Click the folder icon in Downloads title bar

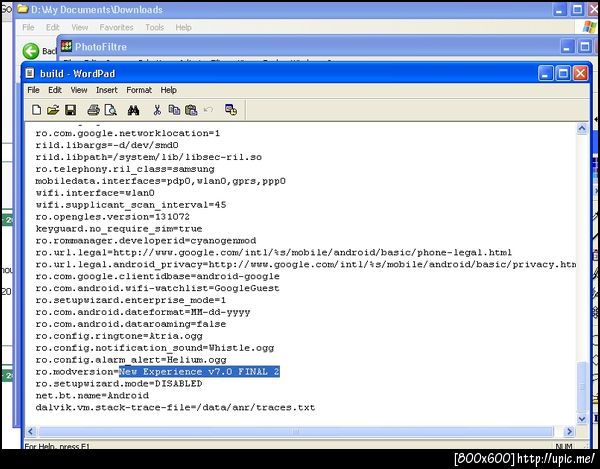23,9
